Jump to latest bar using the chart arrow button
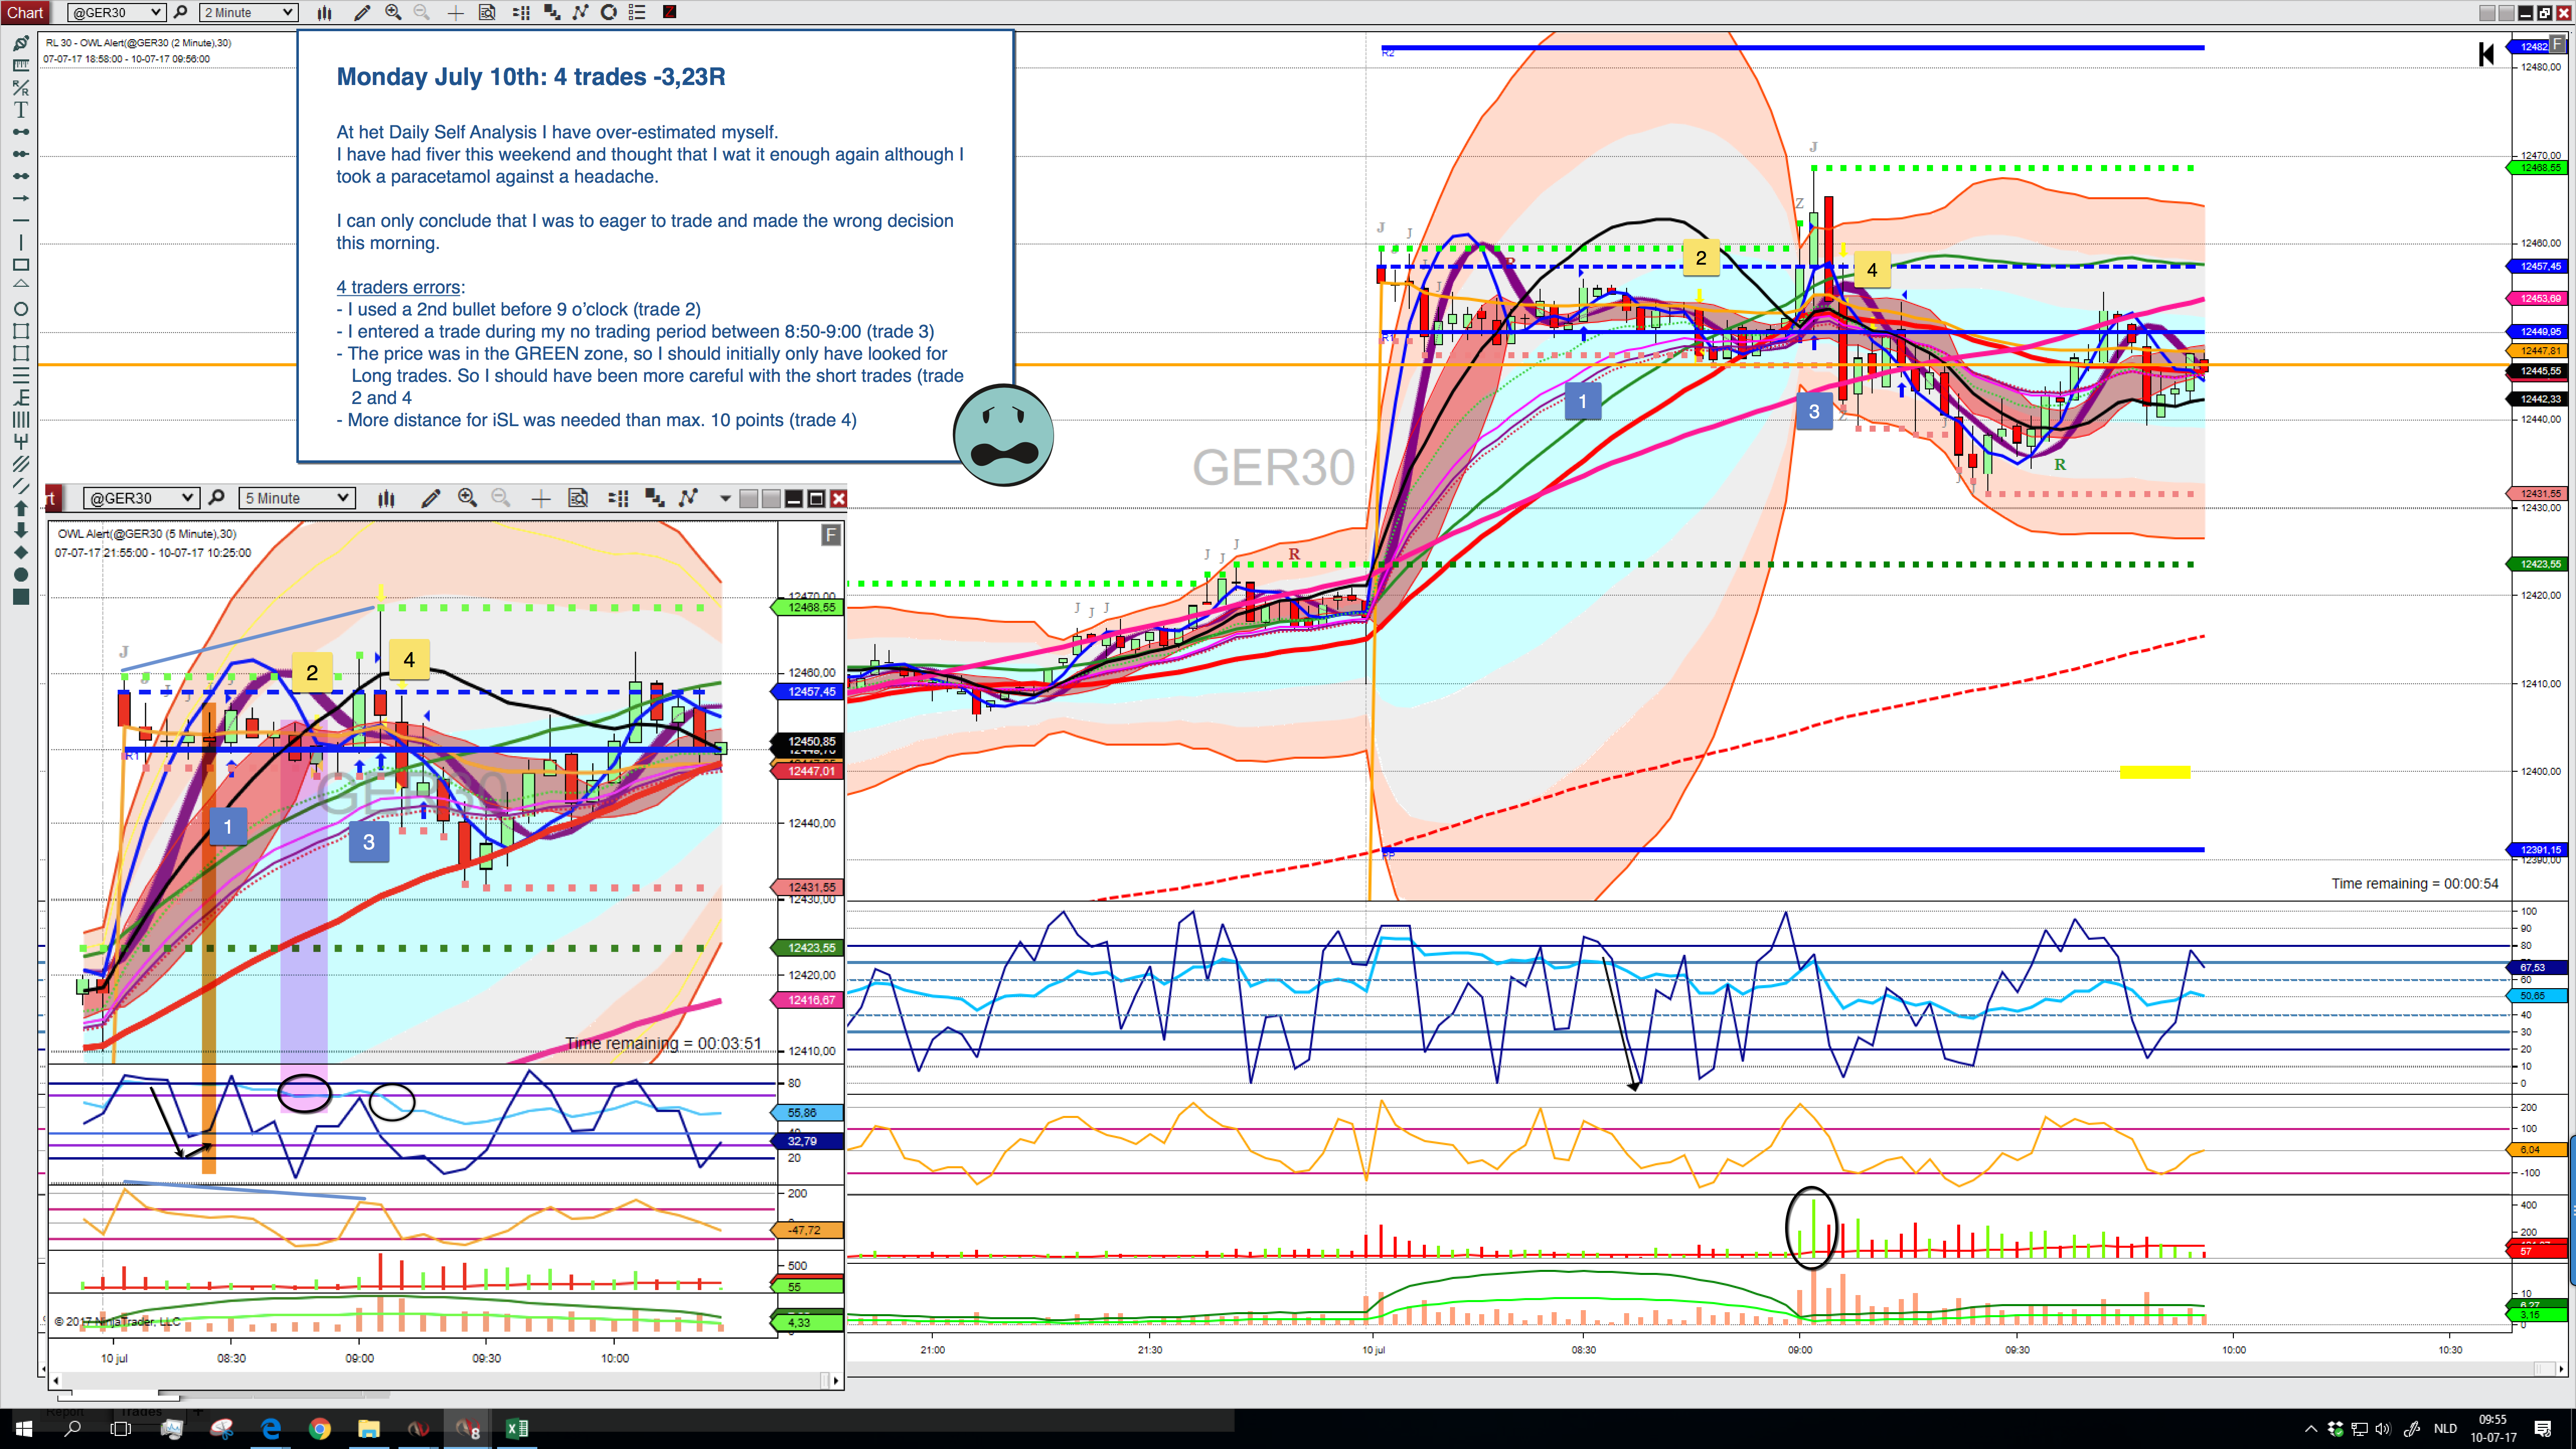The image size is (2576, 1449). point(2486,54)
